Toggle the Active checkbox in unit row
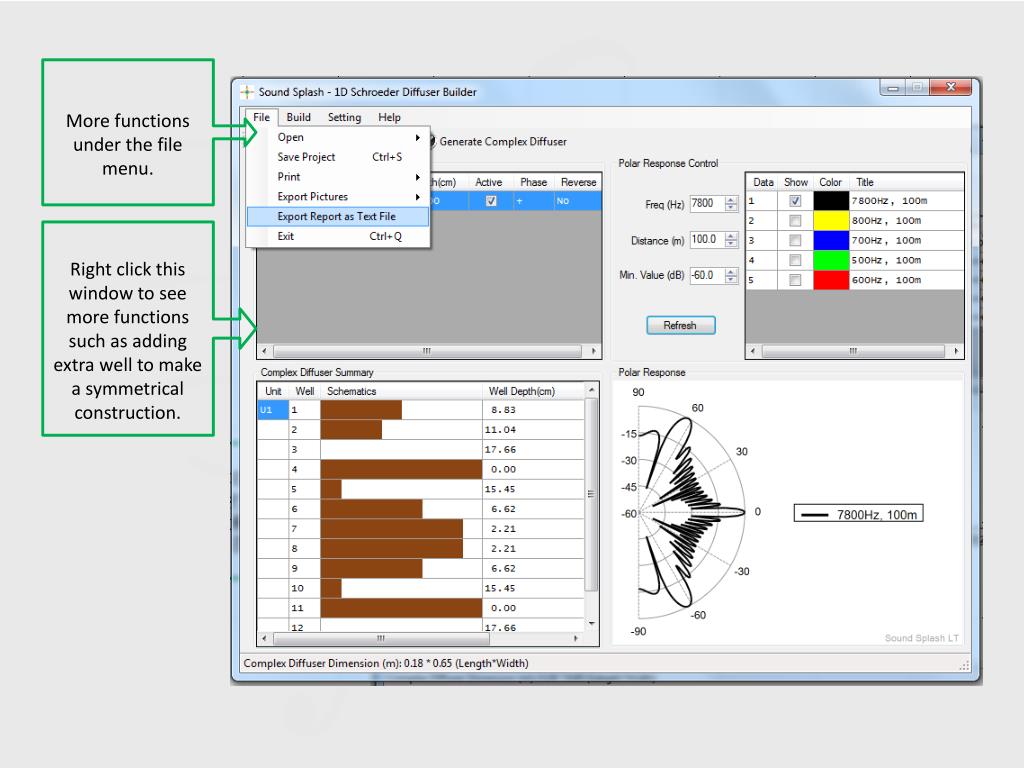 coord(491,201)
